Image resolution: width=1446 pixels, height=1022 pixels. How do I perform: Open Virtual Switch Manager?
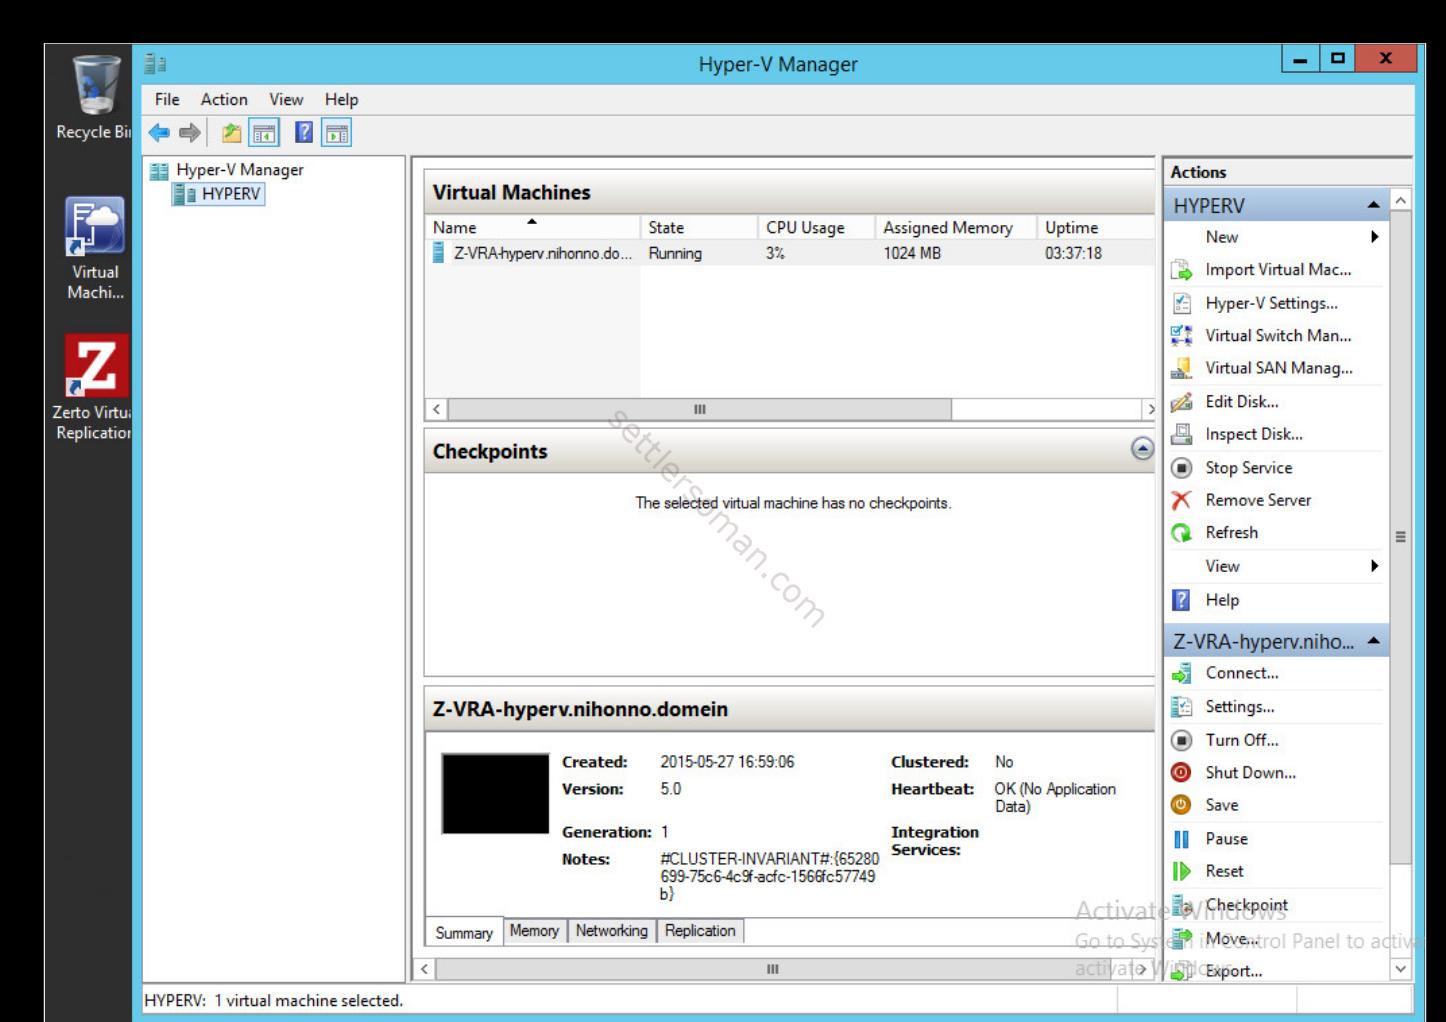tap(1283, 335)
